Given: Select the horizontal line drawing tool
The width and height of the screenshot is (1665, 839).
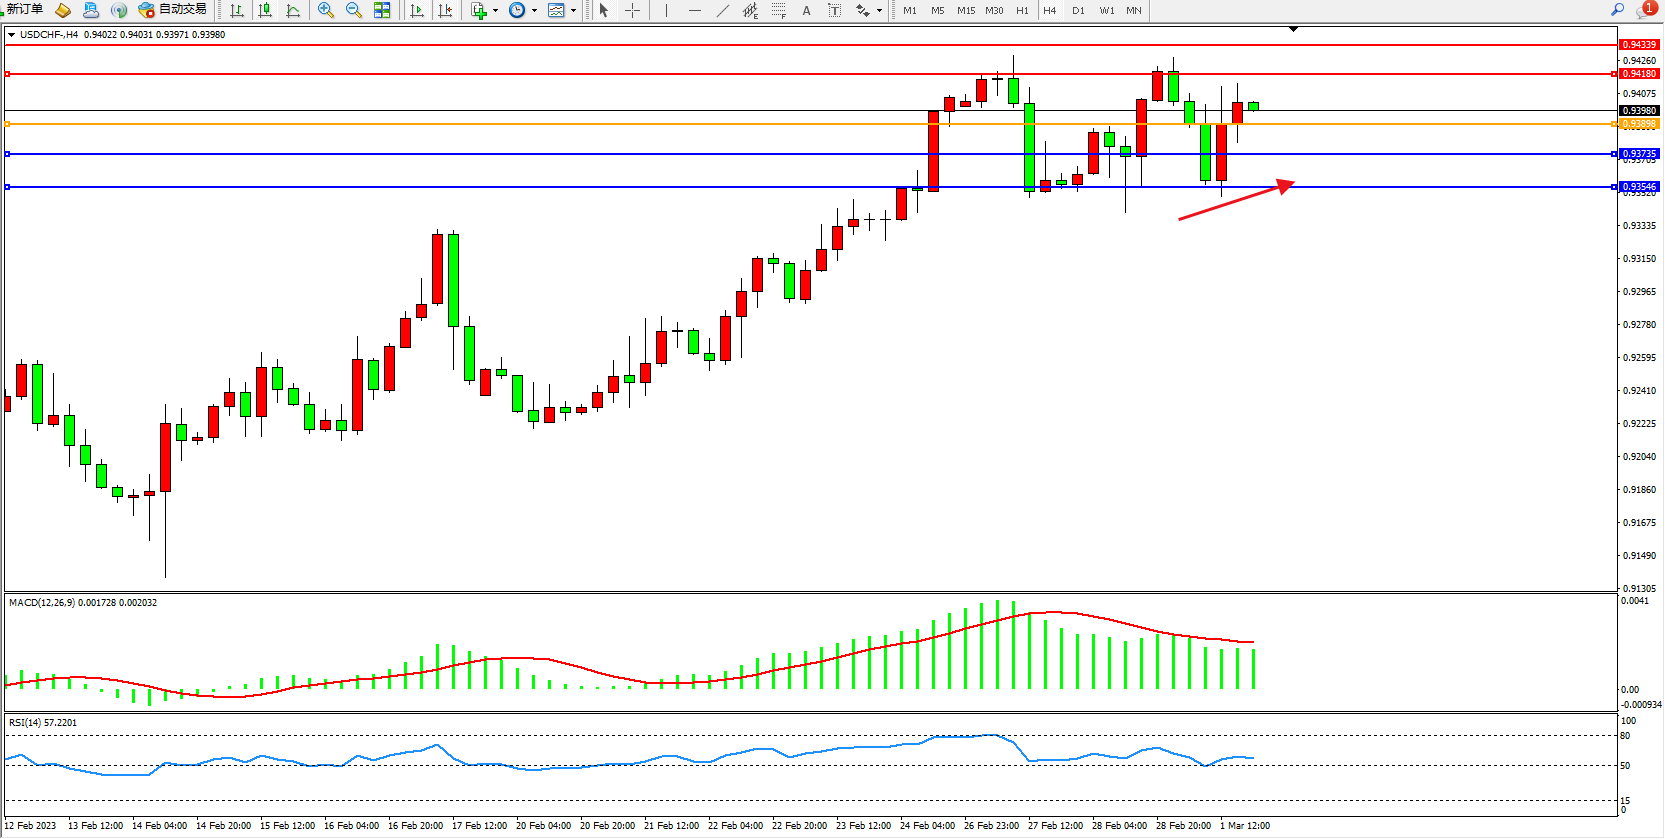Looking at the screenshot, I should pyautogui.click(x=695, y=10).
